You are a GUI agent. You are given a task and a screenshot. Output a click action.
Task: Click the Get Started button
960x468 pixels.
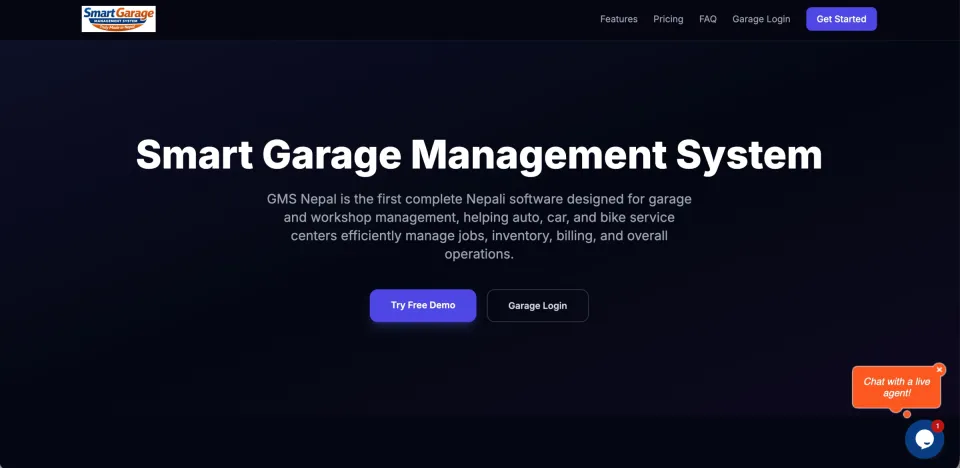point(841,19)
